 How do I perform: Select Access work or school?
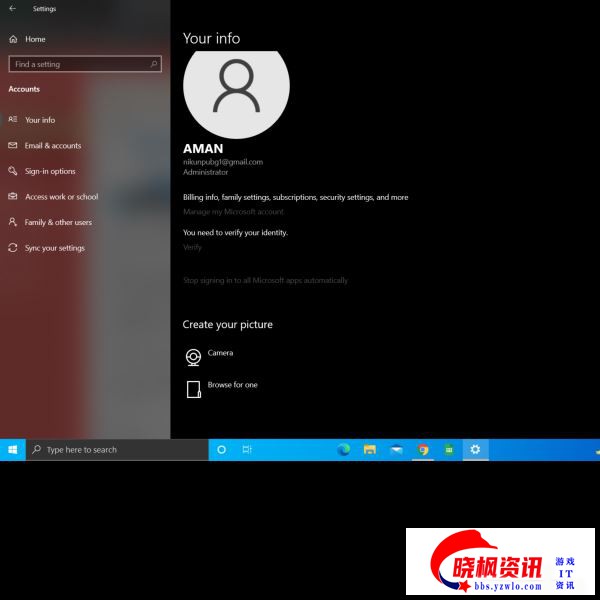coord(61,197)
